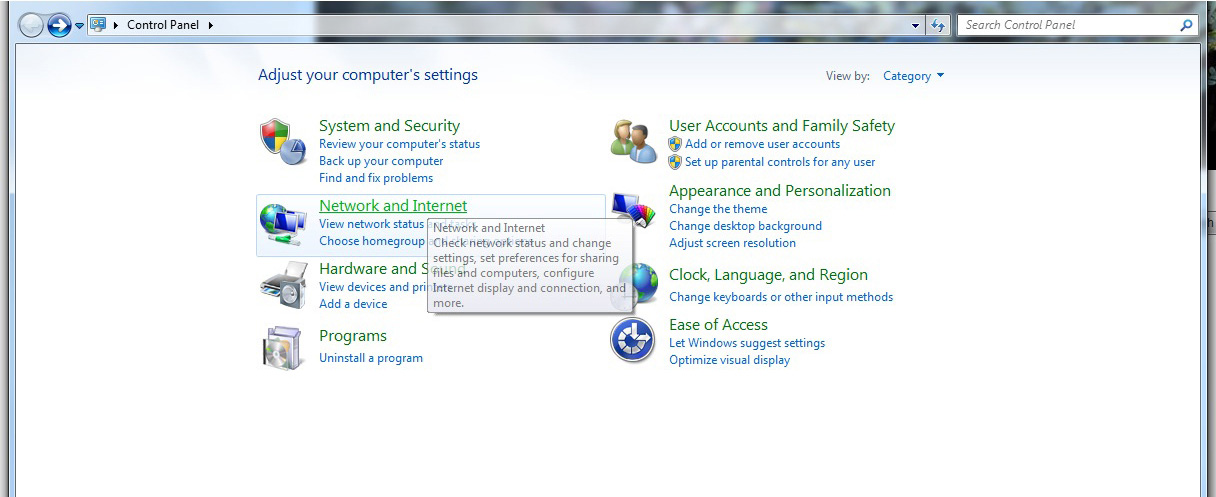Click the Back arrow button

click(32, 25)
